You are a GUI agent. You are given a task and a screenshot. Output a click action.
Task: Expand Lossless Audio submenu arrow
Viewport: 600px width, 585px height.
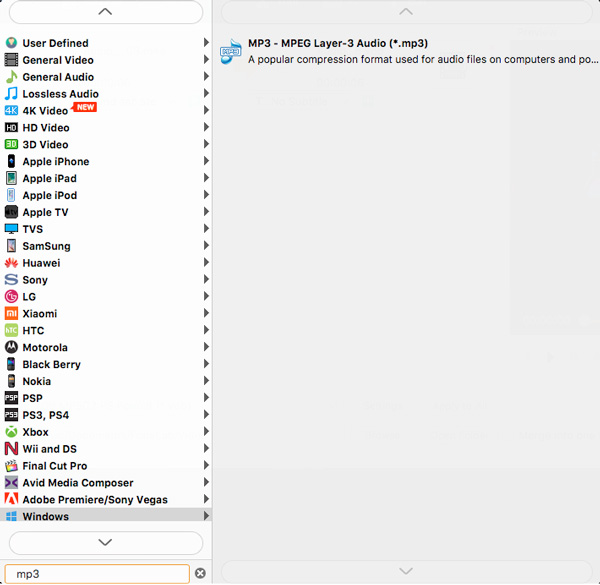(x=206, y=93)
